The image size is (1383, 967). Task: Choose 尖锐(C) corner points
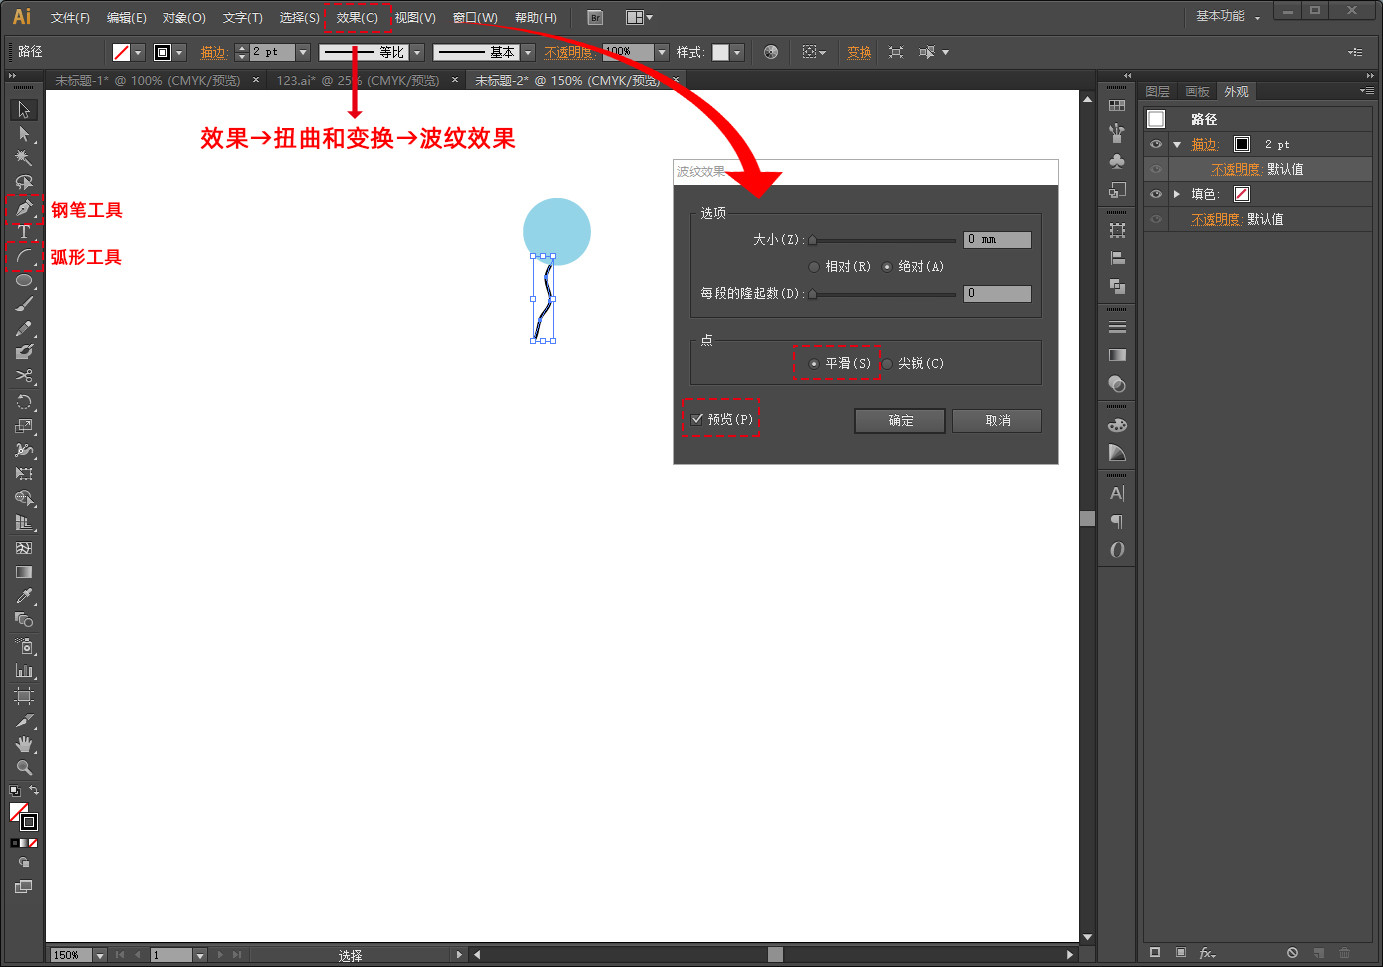click(x=887, y=364)
